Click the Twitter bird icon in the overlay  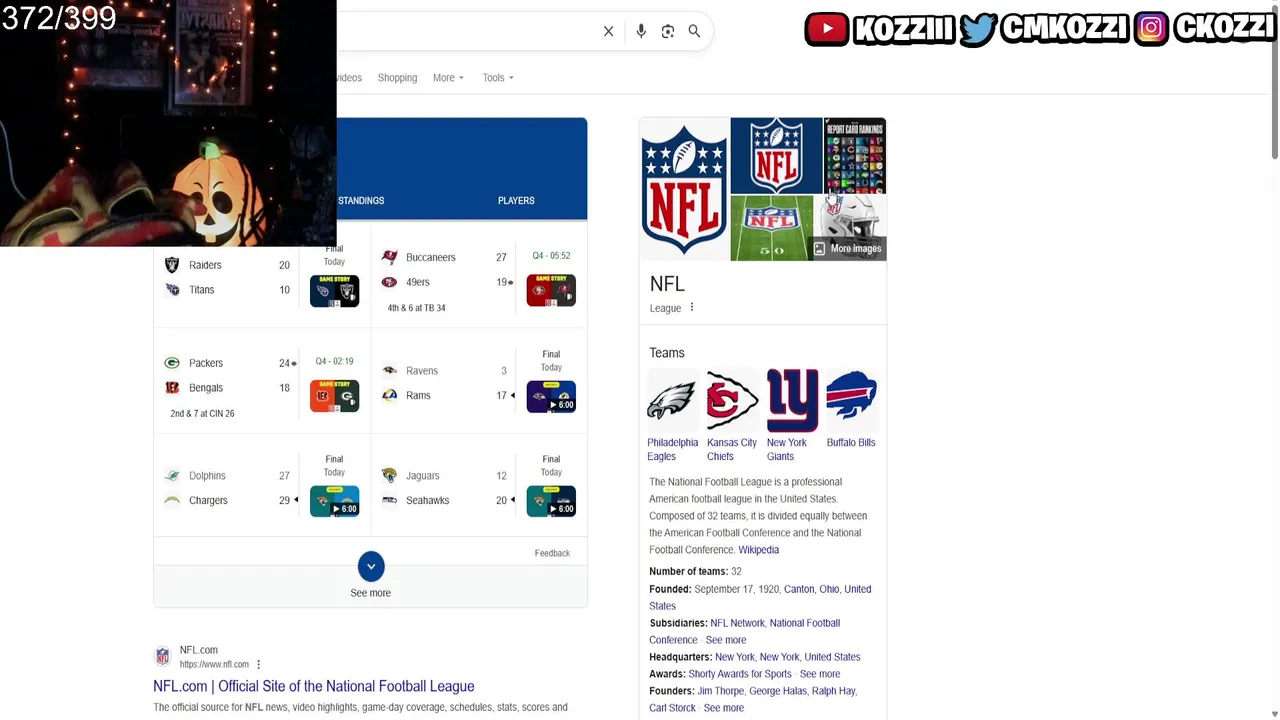click(978, 29)
